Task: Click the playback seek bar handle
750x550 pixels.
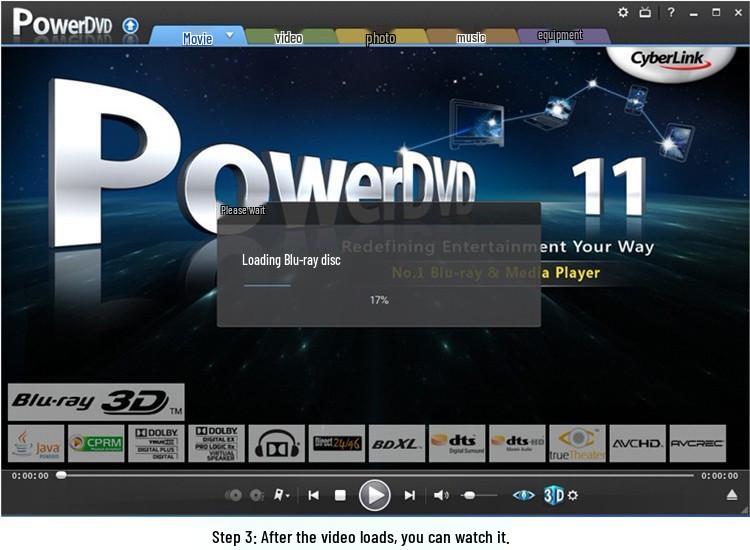Action: pos(61,475)
